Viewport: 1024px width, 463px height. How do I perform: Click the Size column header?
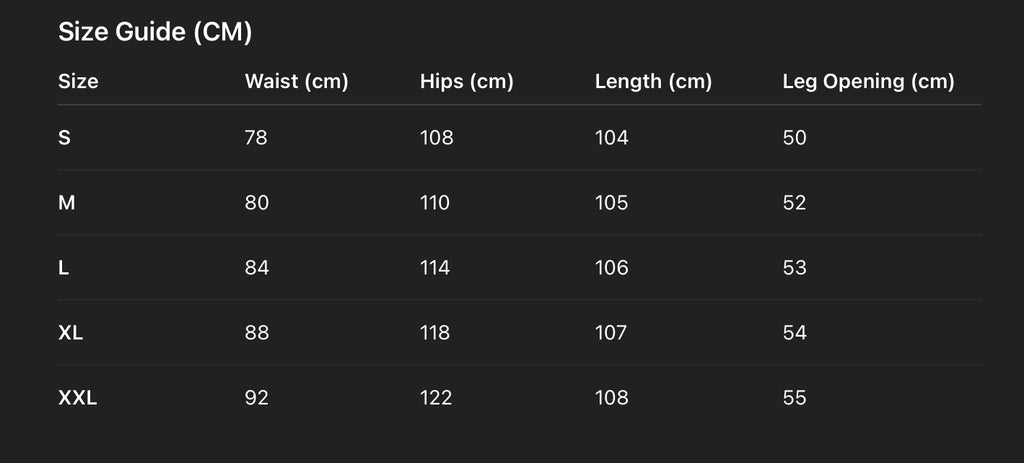click(78, 82)
